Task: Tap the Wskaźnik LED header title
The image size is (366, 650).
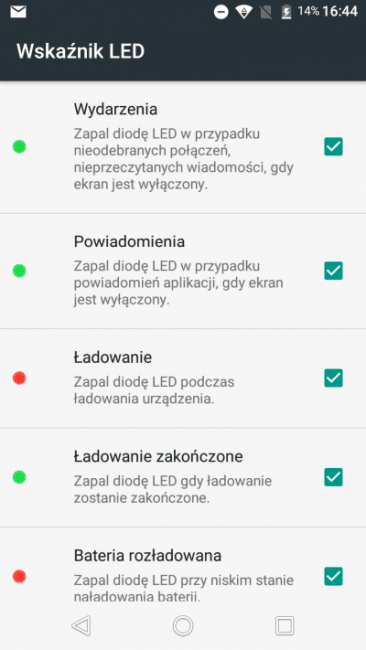Action: pos(80,51)
